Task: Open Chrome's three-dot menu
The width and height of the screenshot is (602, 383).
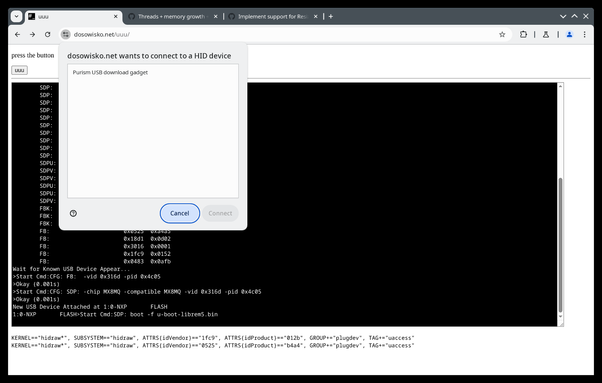Action: [x=584, y=35]
